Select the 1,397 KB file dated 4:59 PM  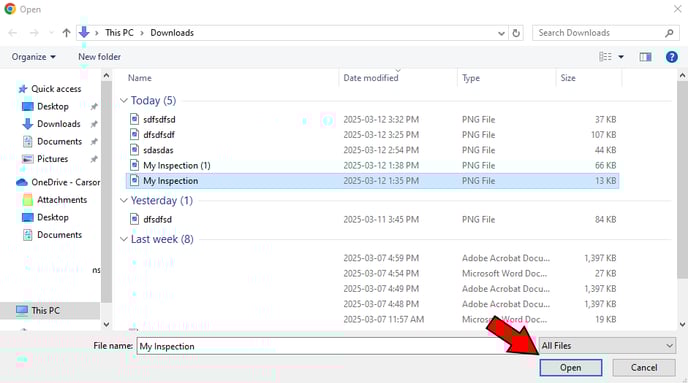[x=372, y=258]
